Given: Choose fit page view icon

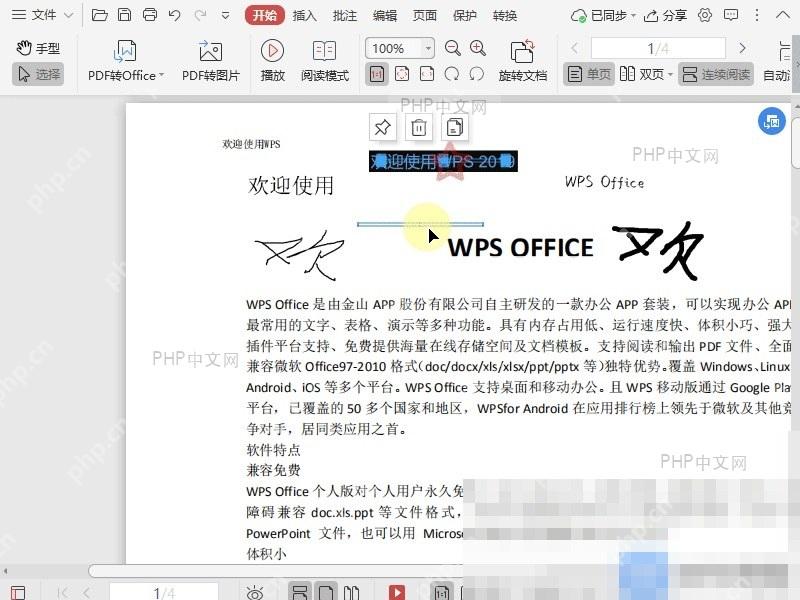Looking at the screenshot, I should click(402, 74).
